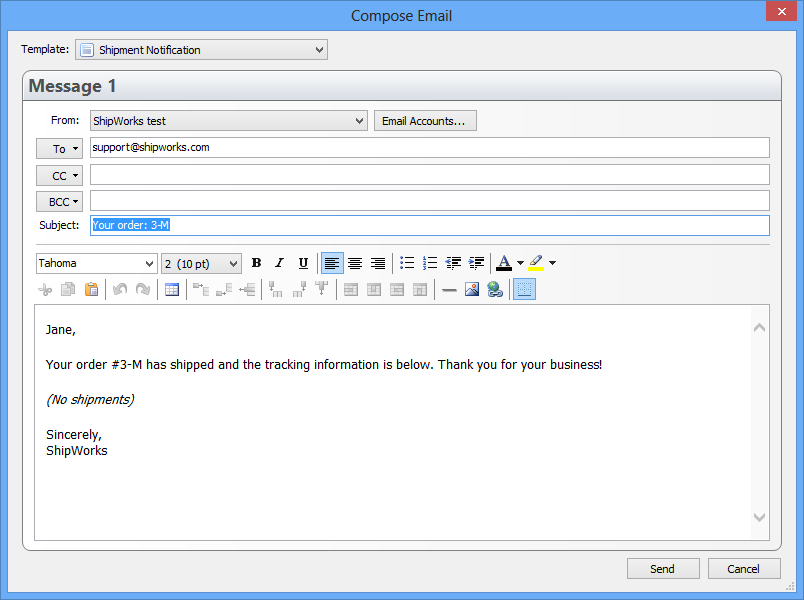804x600 pixels.
Task: Insert a numbered list
Action: 430,263
